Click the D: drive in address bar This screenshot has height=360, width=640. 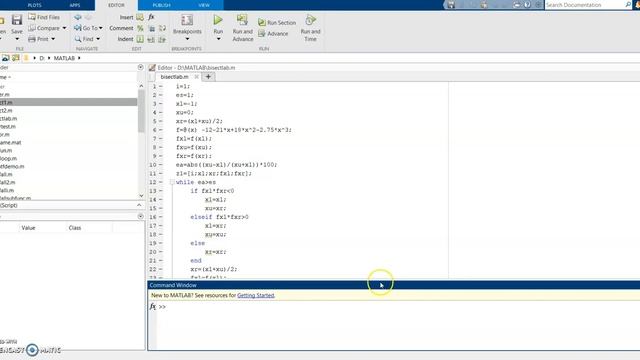coord(42,58)
